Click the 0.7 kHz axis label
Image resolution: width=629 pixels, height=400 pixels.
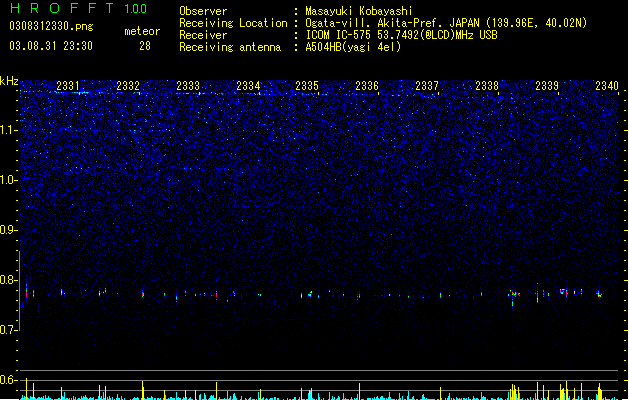coord(9,330)
